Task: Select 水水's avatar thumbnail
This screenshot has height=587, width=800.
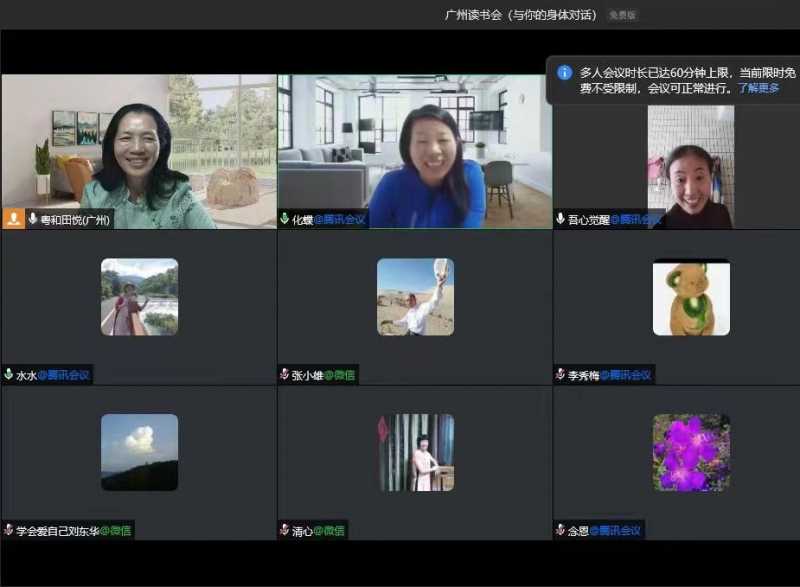Action: click(x=139, y=297)
